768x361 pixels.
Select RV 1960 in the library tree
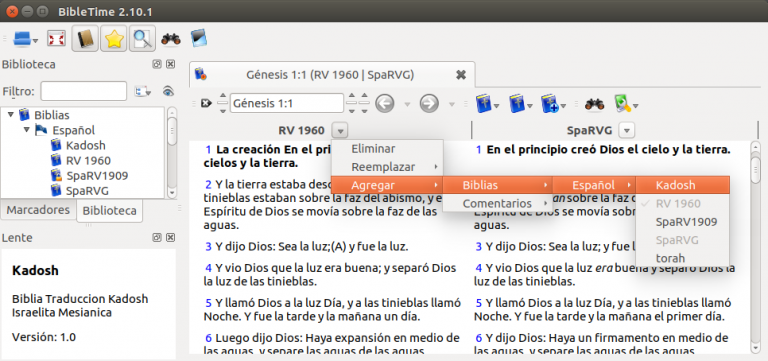tap(88, 161)
